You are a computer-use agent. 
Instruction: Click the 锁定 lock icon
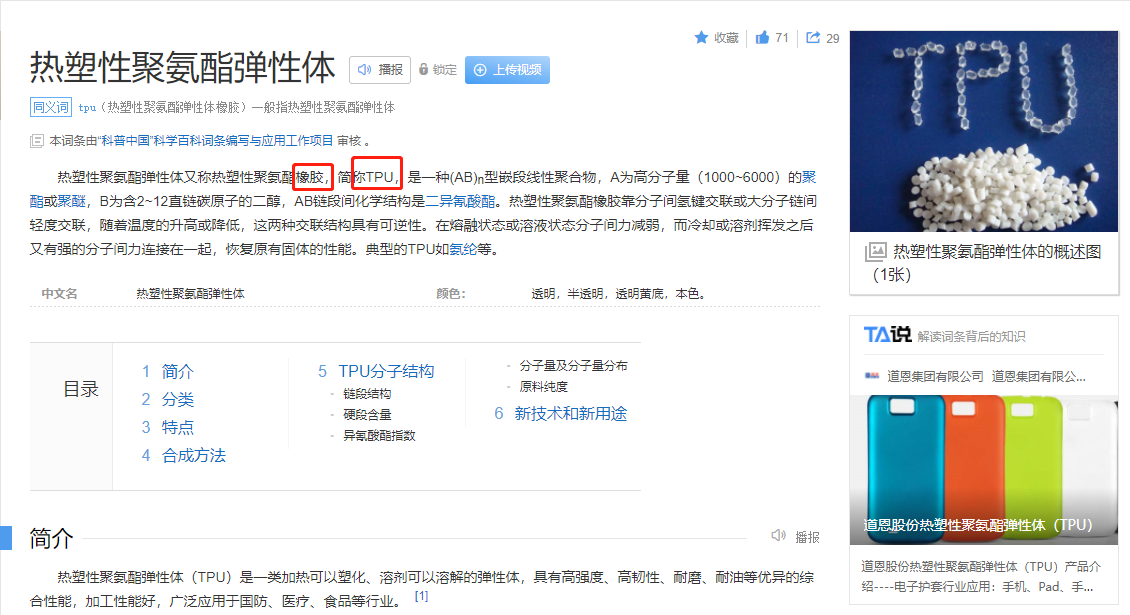coord(424,70)
